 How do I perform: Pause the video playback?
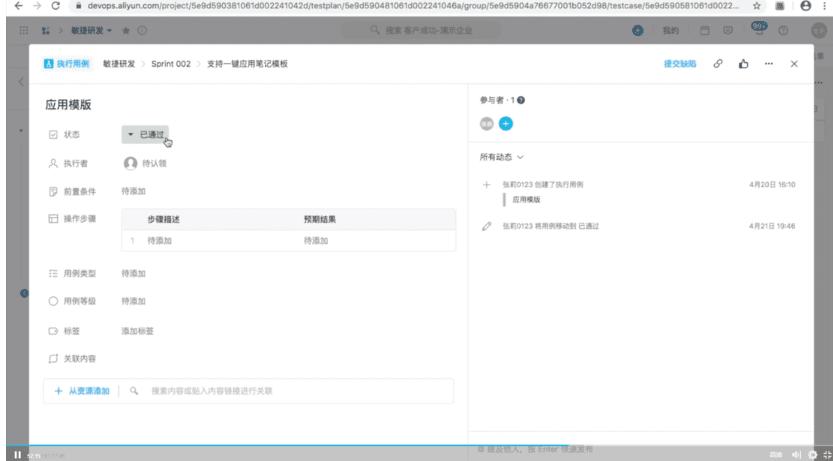18,455
